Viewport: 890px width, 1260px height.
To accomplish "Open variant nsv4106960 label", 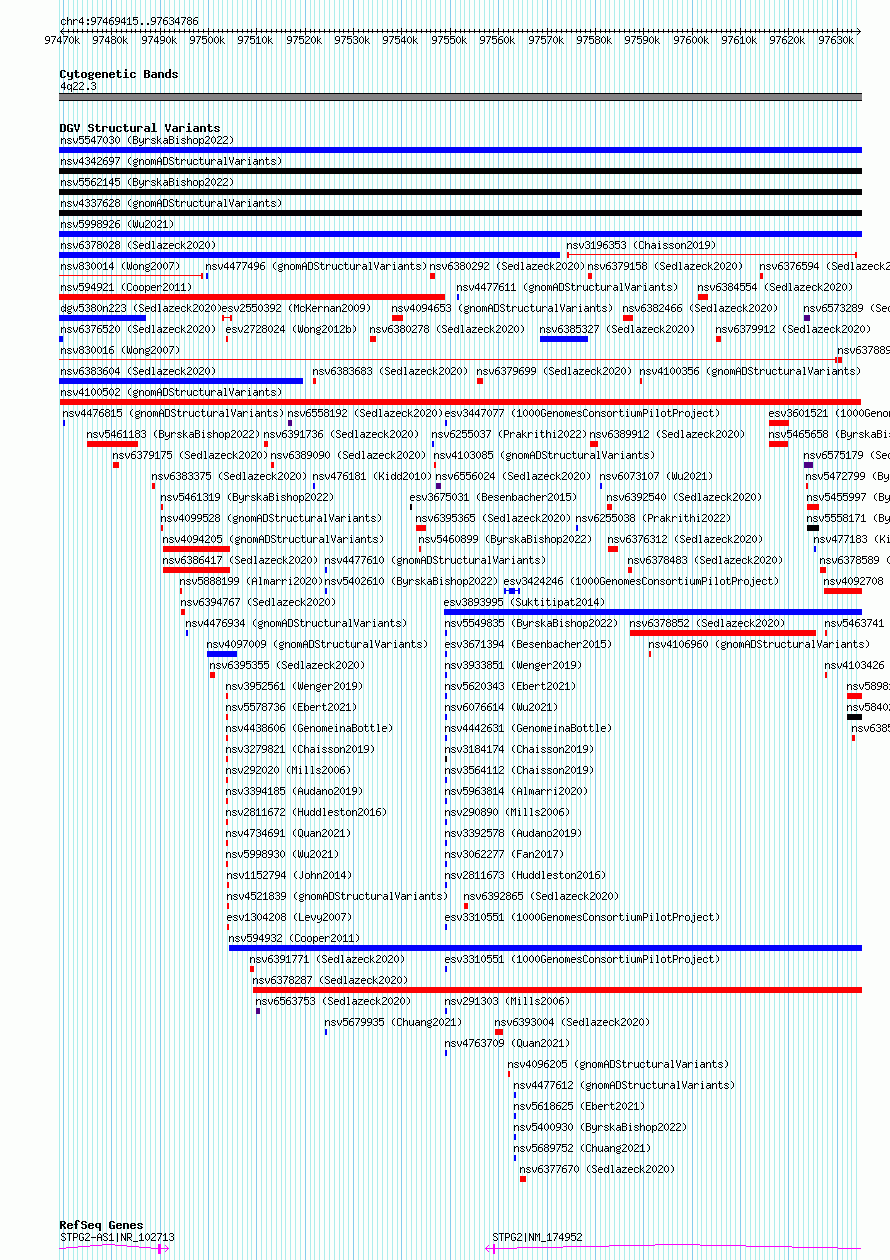I will point(759,644).
